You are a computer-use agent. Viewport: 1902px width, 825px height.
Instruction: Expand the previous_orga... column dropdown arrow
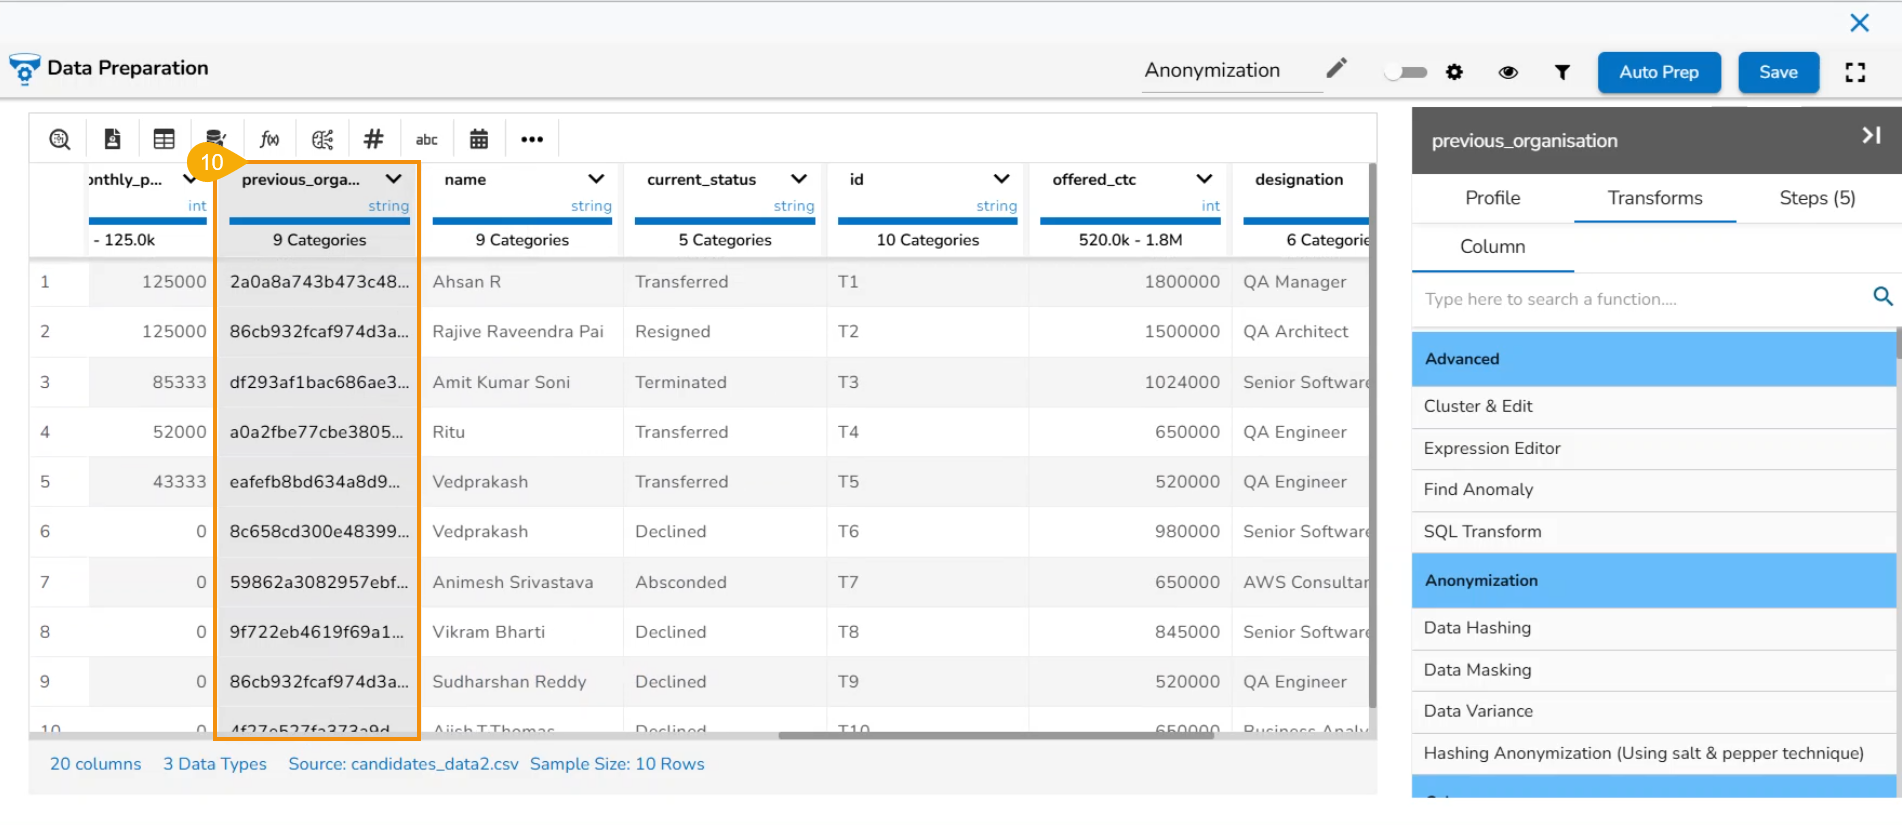pyautogui.click(x=394, y=179)
